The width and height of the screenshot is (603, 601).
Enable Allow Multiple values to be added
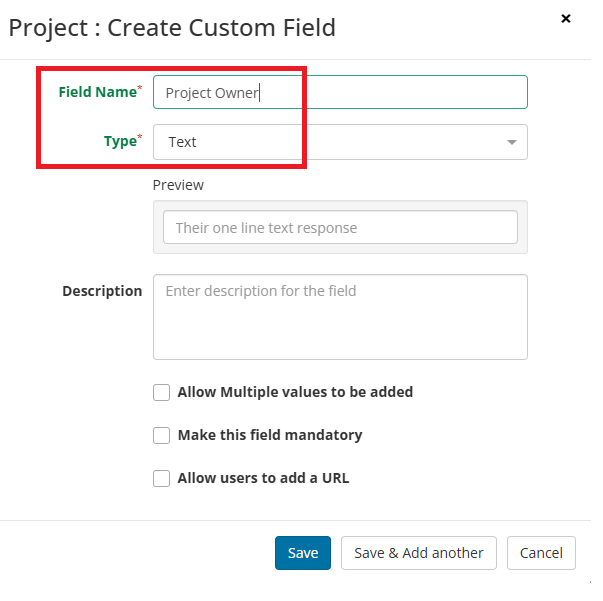[162, 392]
